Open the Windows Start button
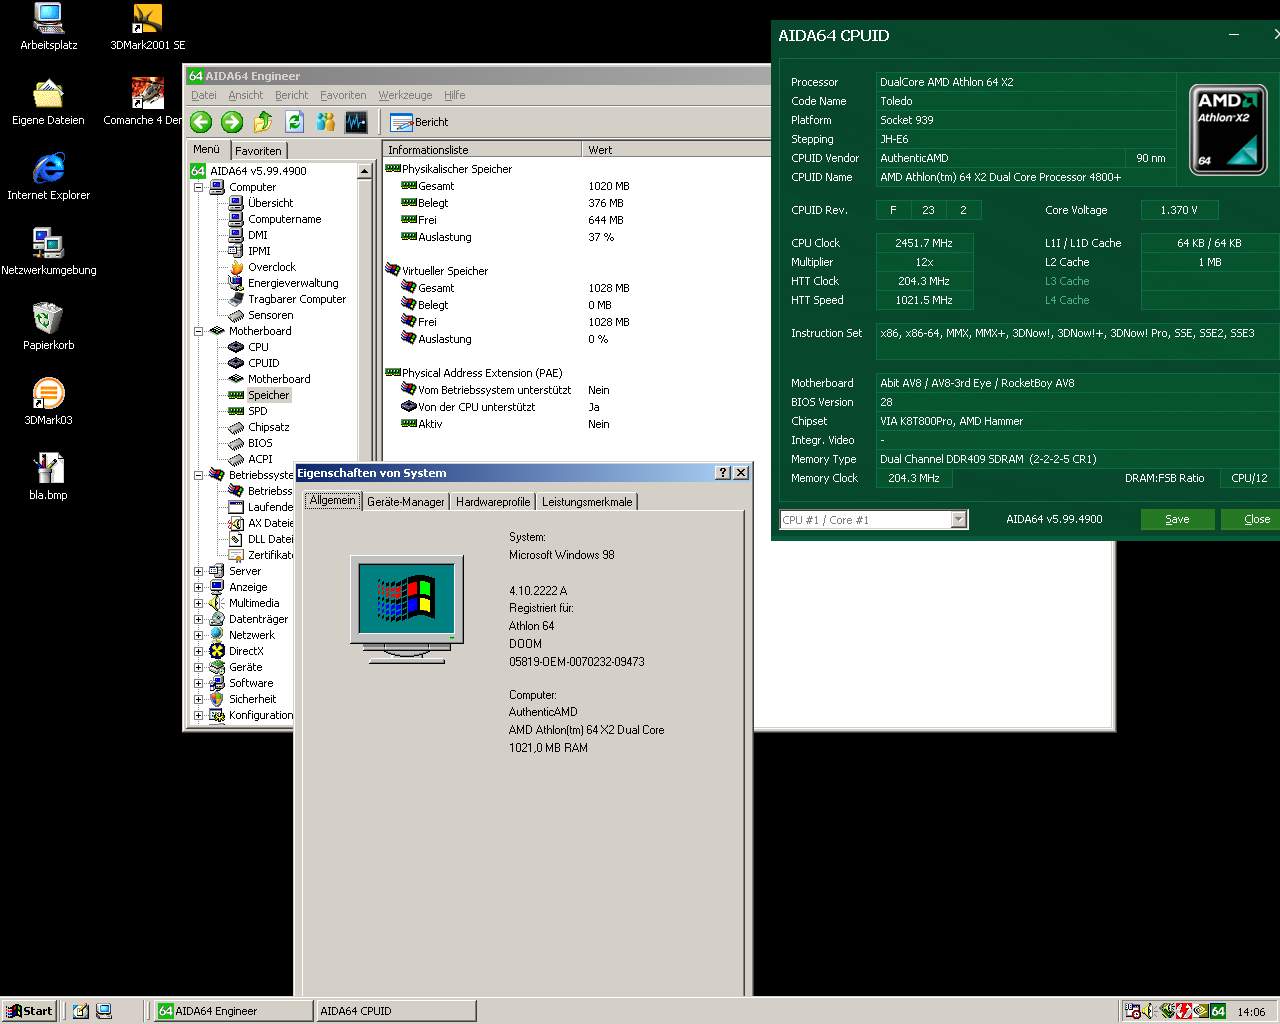 [28, 1011]
